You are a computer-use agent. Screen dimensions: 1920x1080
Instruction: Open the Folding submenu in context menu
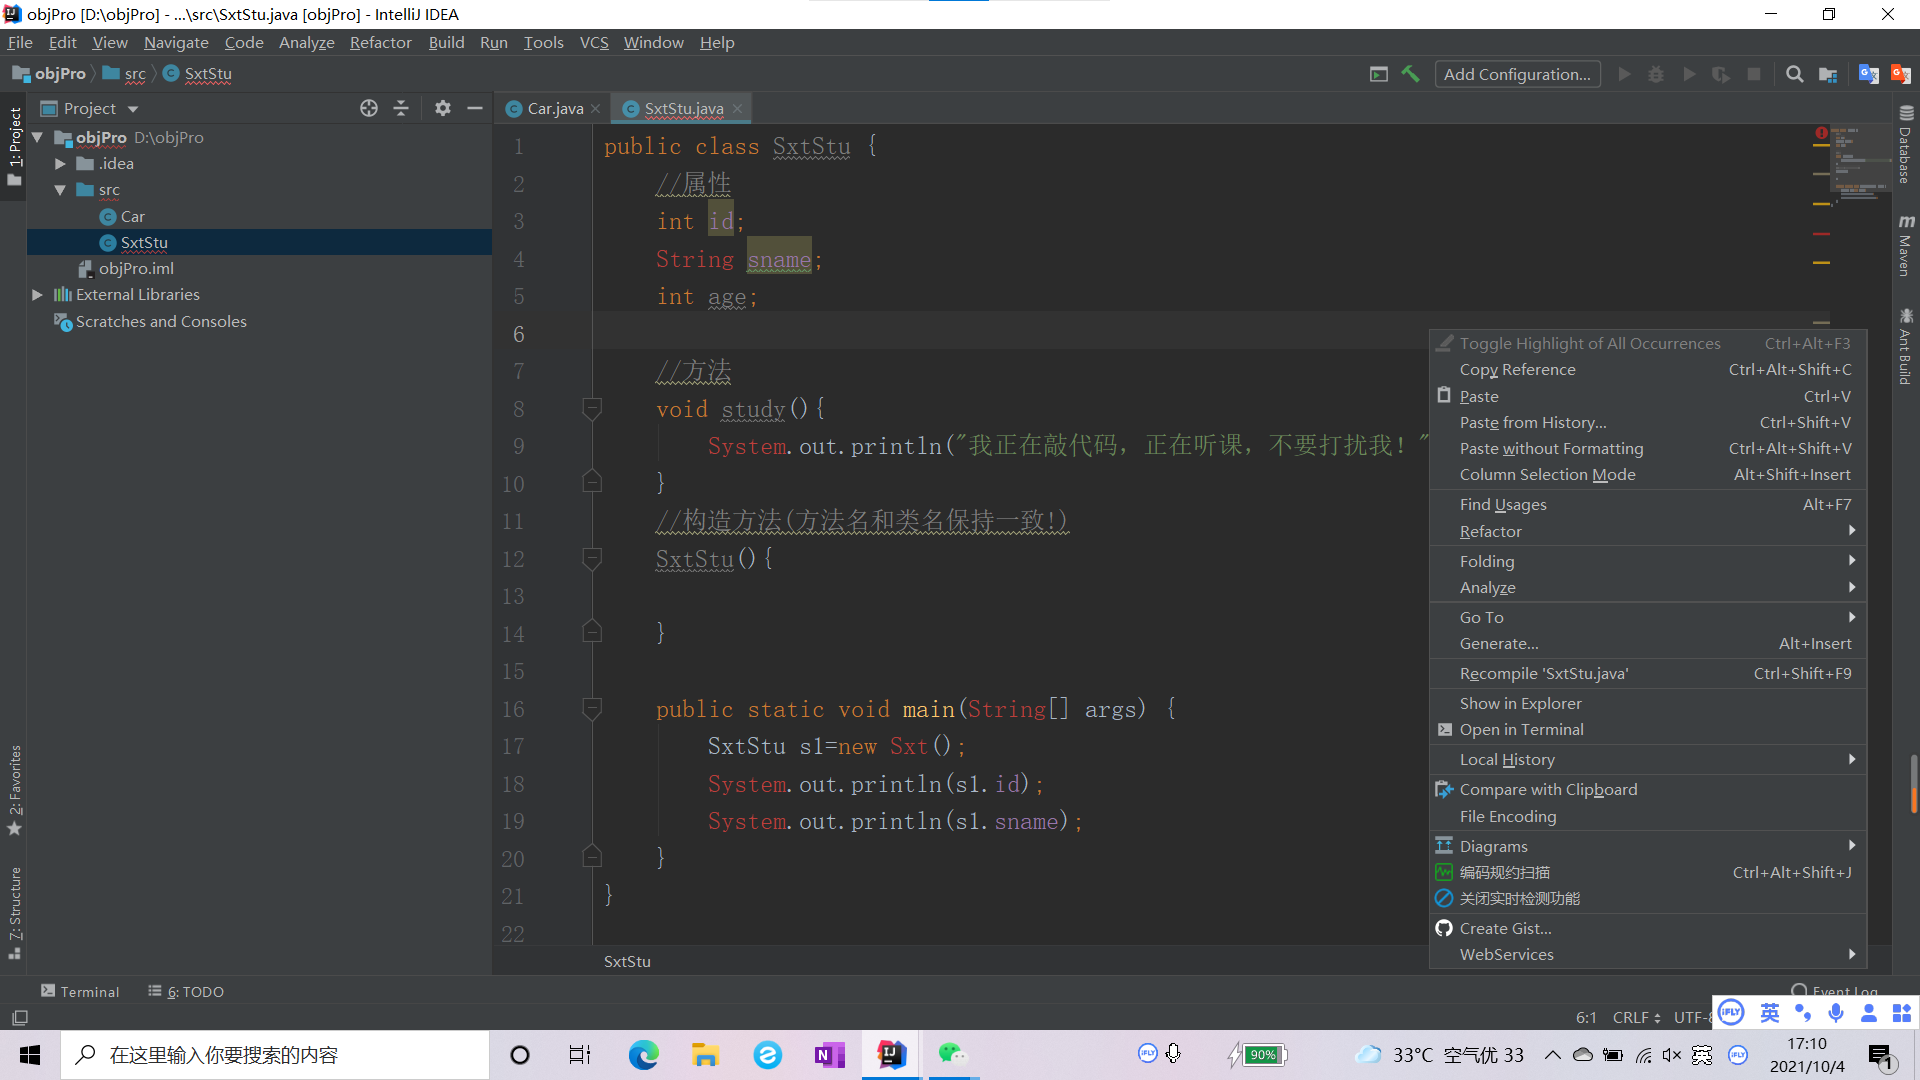(x=1648, y=561)
